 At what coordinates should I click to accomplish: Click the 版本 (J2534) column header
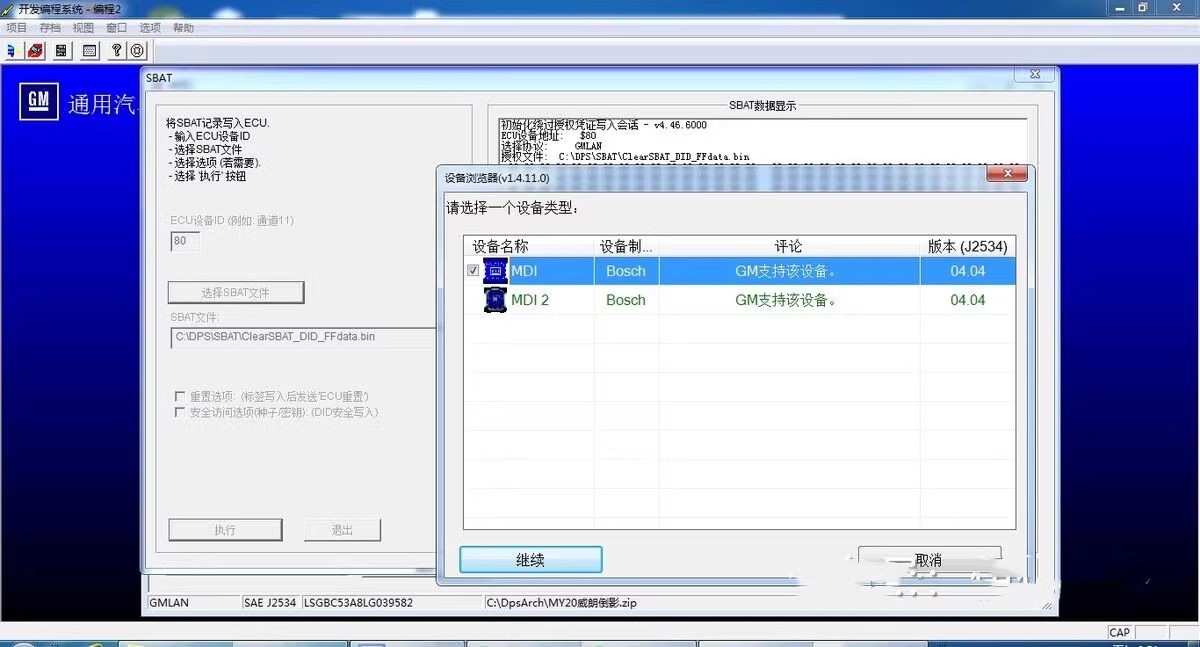968,246
